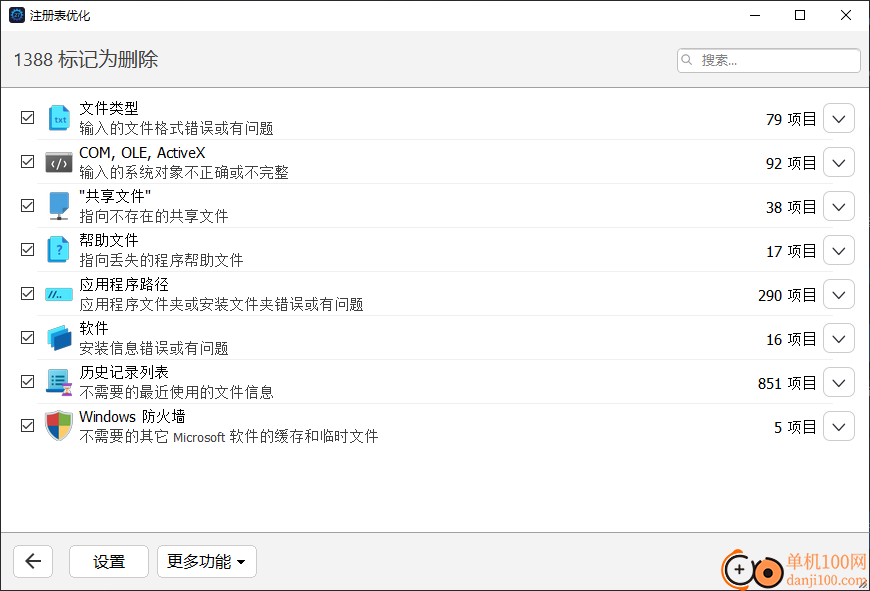
Task: Click the 17 项目 count
Action: click(x=791, y=251)
